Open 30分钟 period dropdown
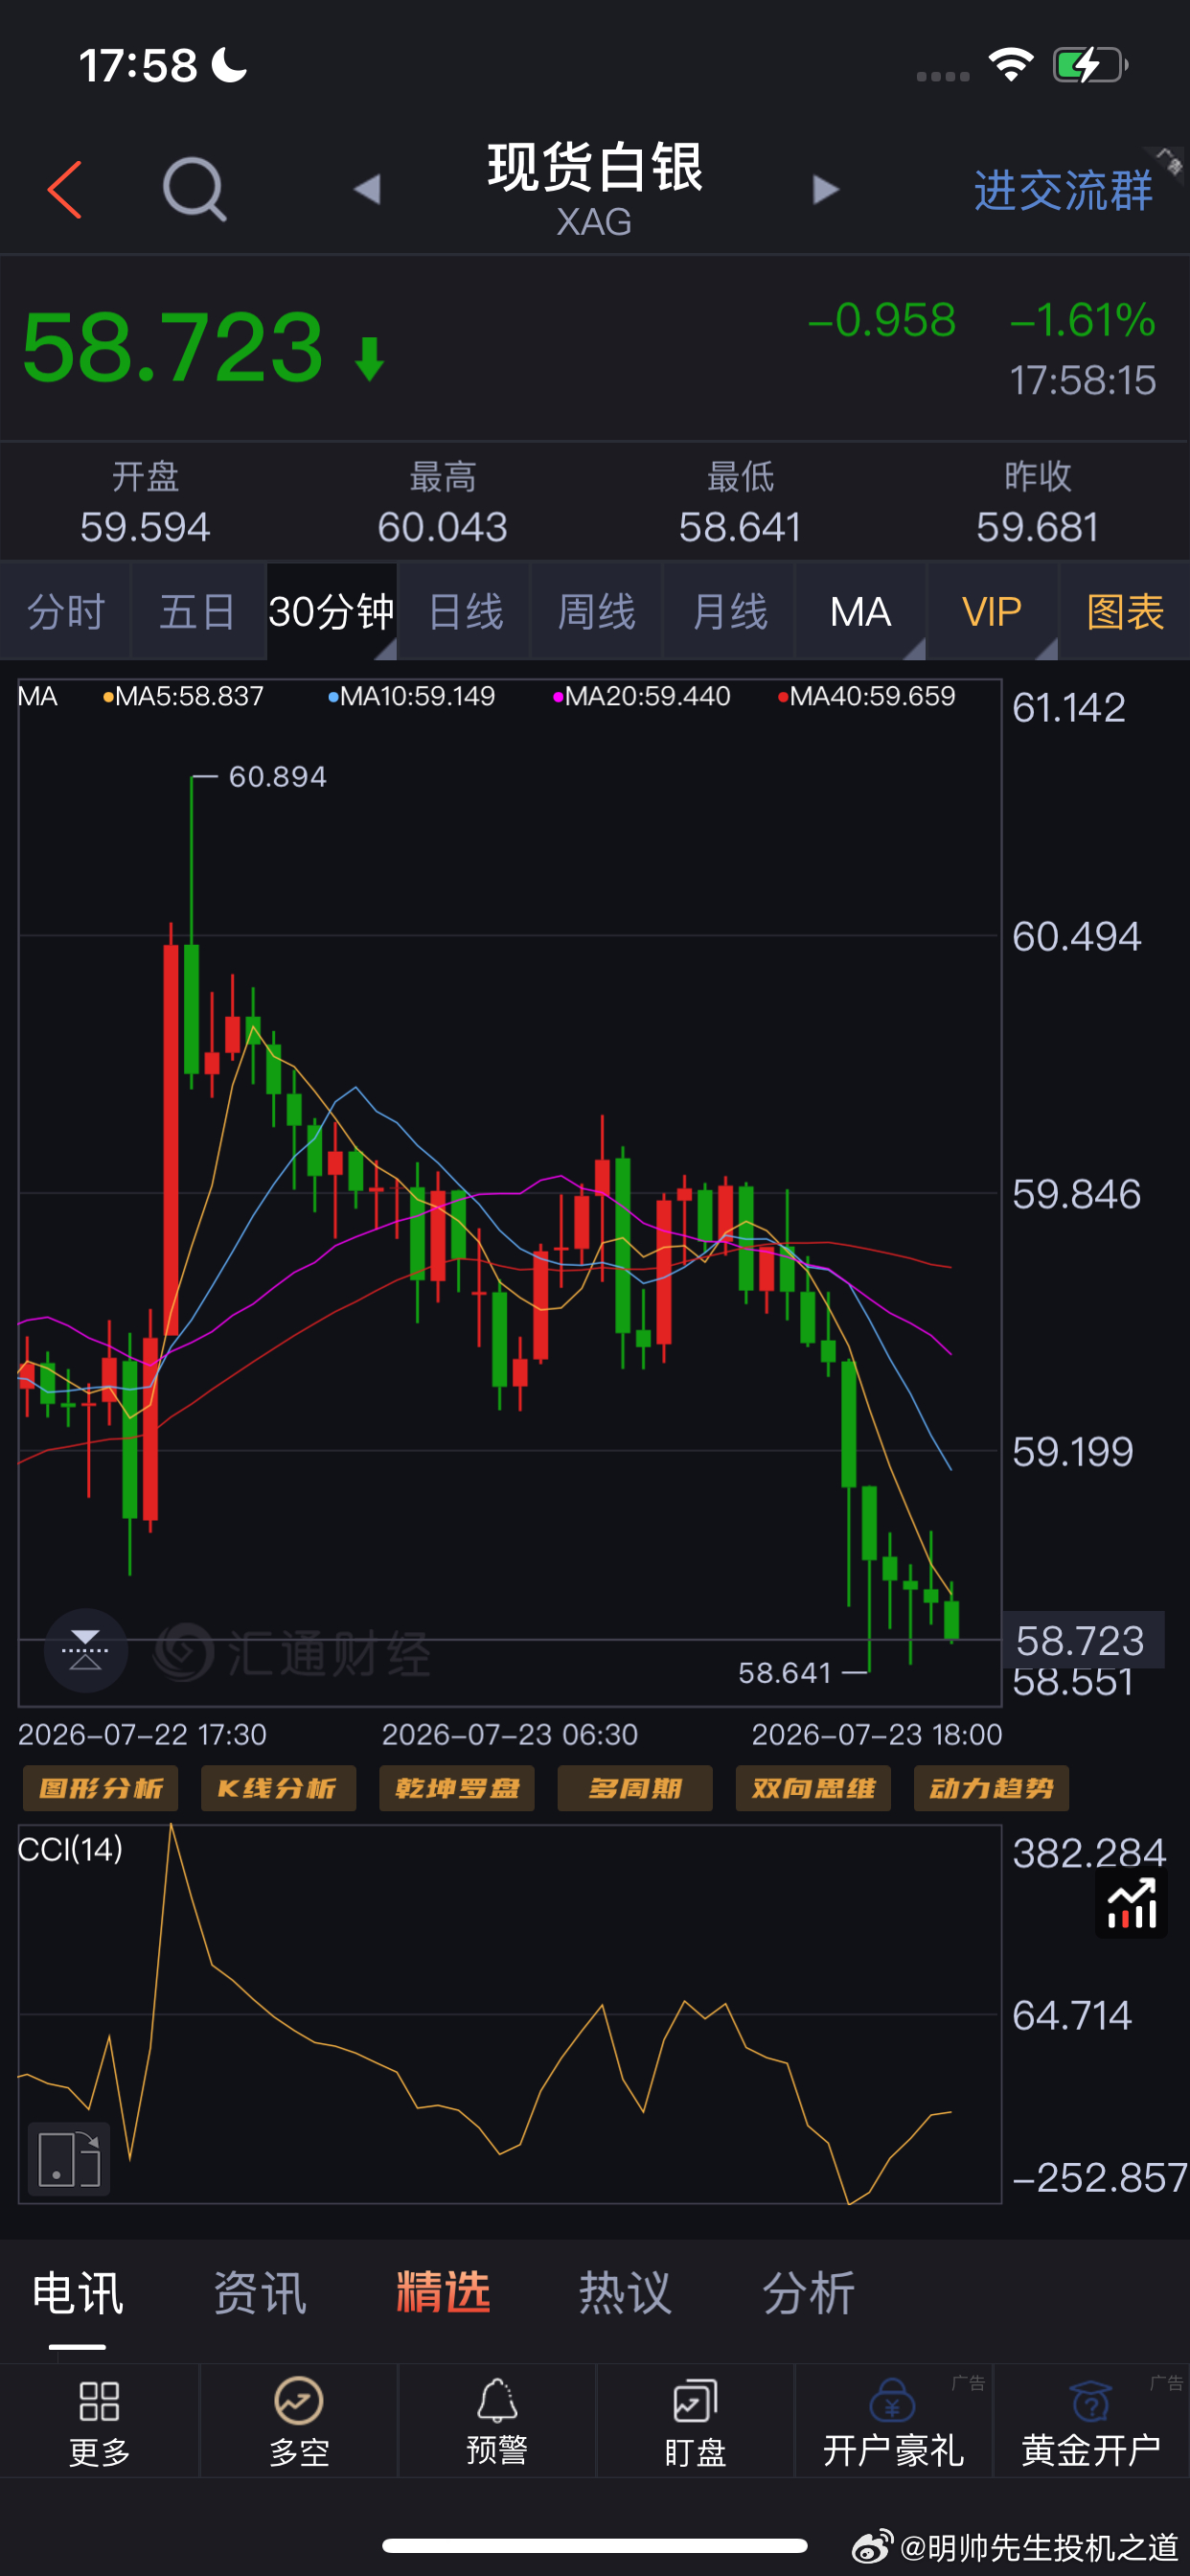The width and height of the screenshot is (1190, 2576). click(x=332, y=611)
